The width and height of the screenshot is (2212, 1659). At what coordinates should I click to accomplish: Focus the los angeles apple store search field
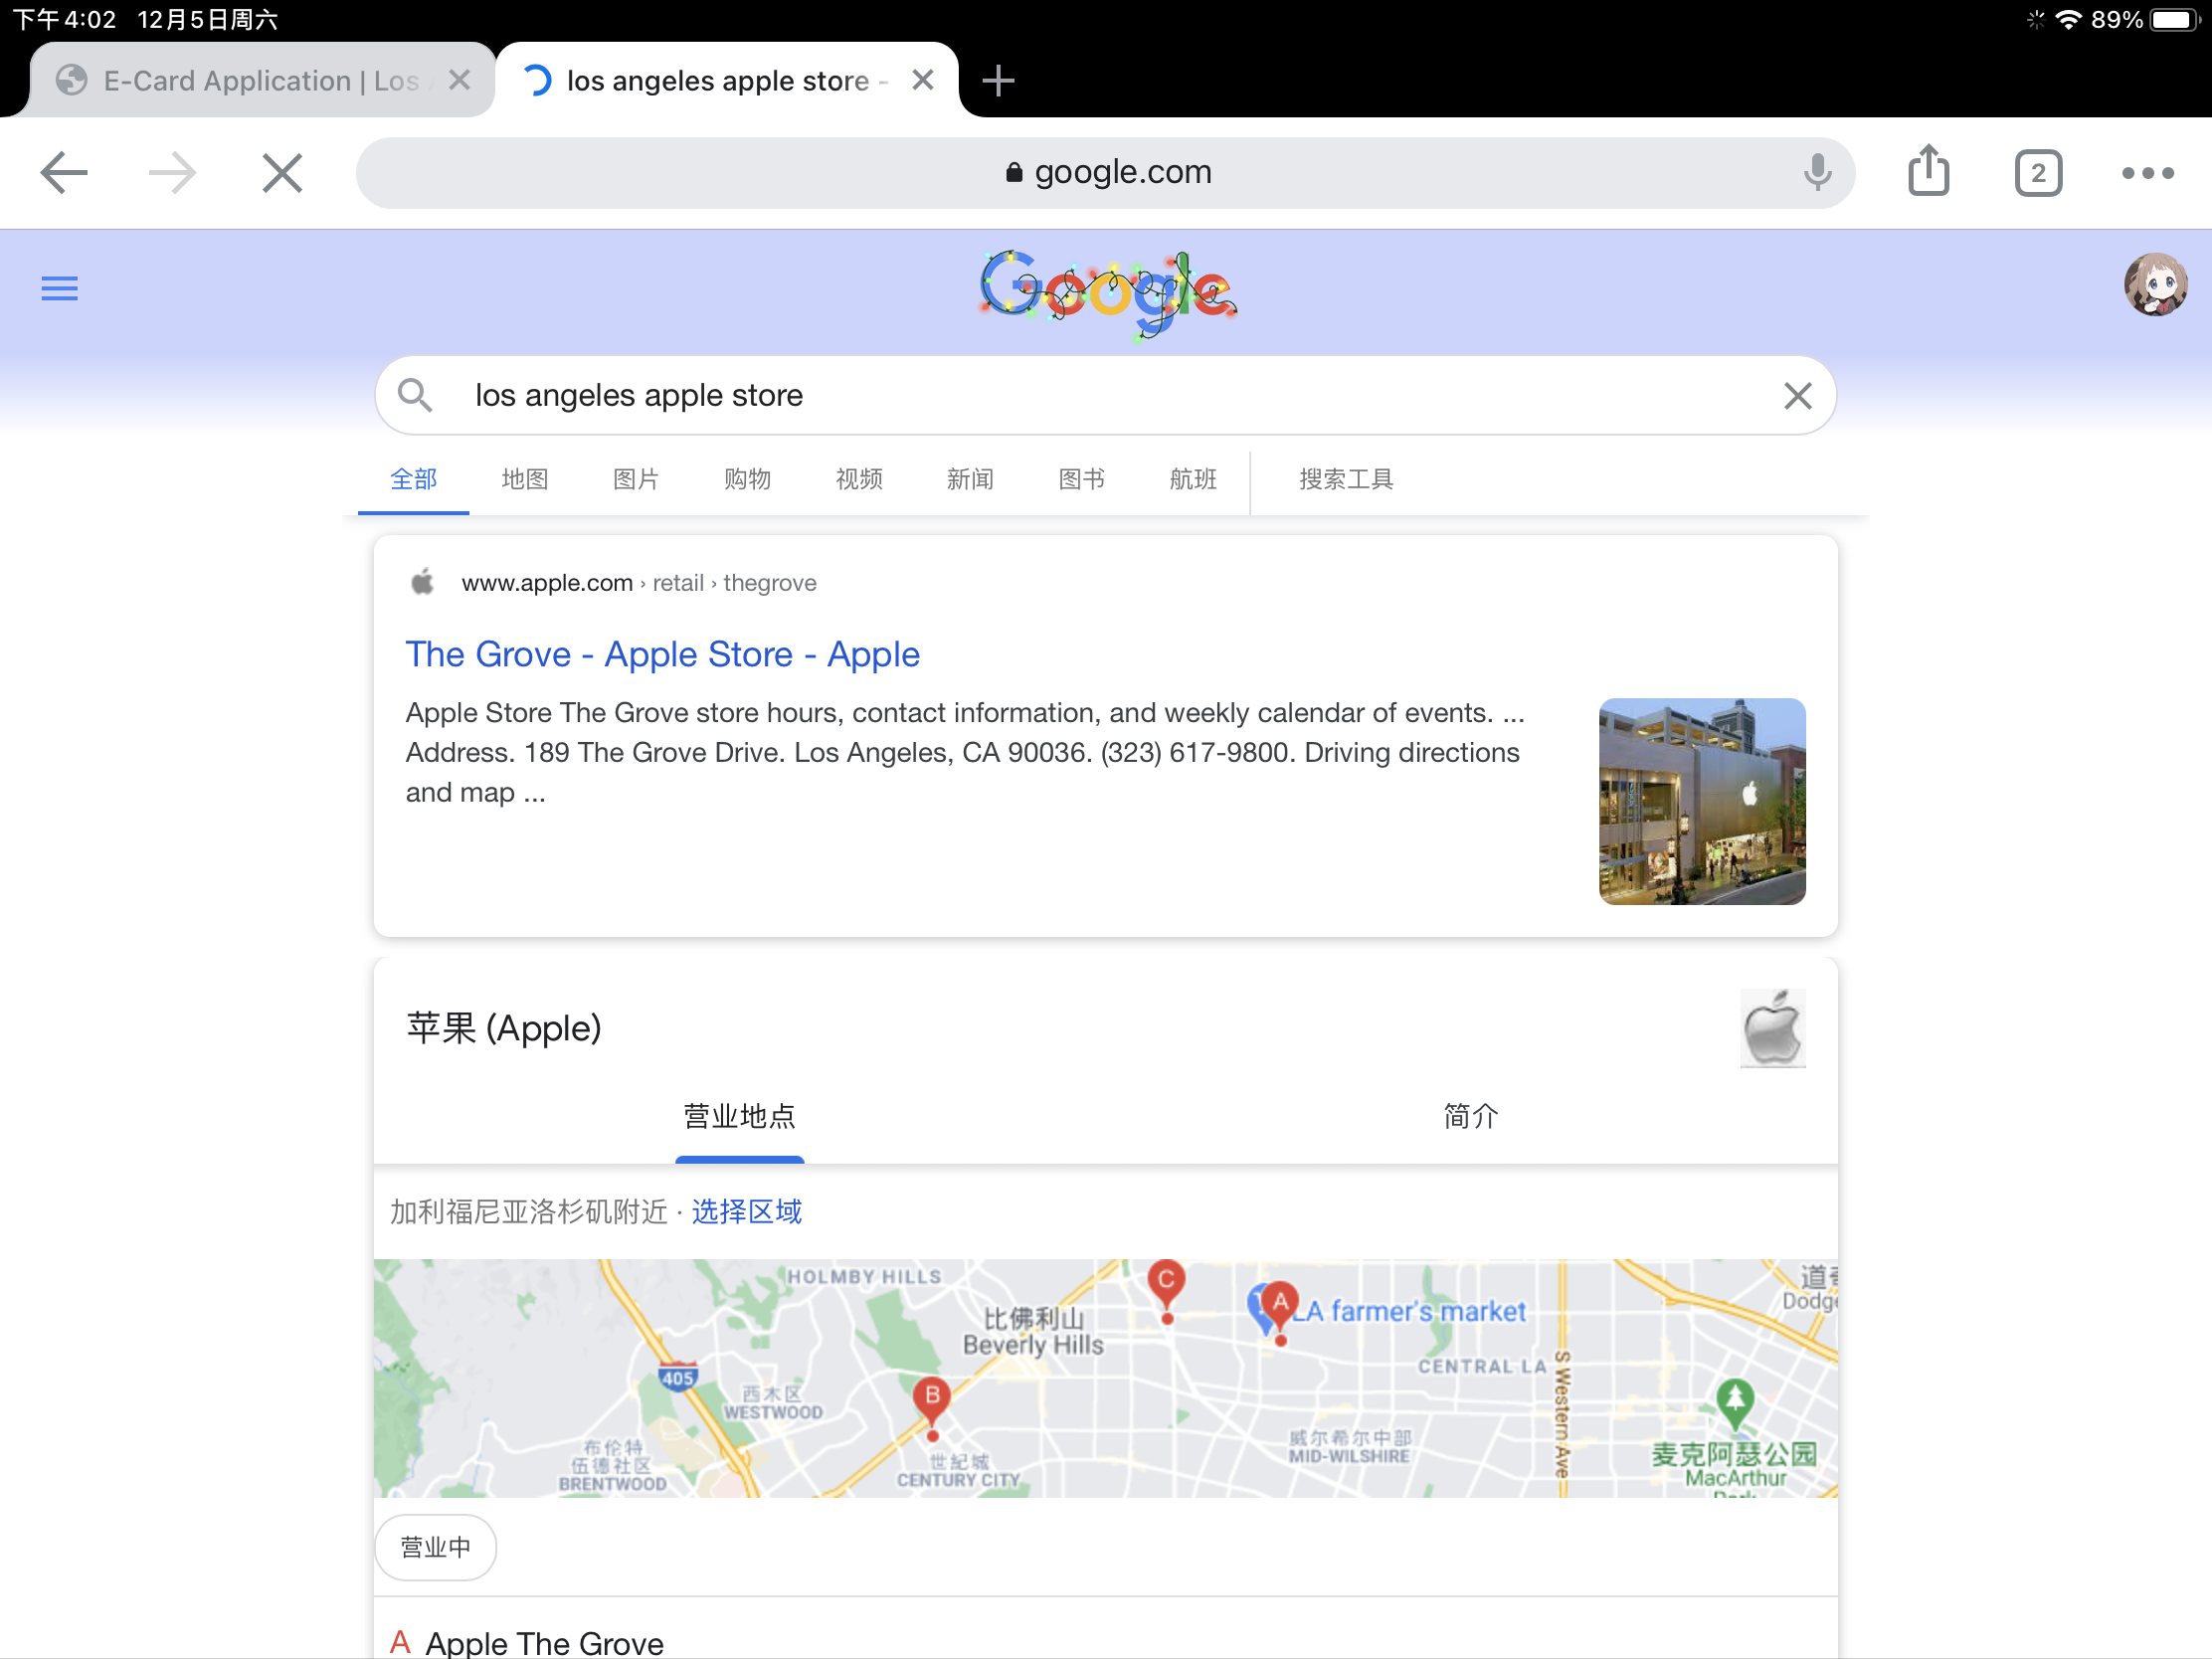[1105, 395]
